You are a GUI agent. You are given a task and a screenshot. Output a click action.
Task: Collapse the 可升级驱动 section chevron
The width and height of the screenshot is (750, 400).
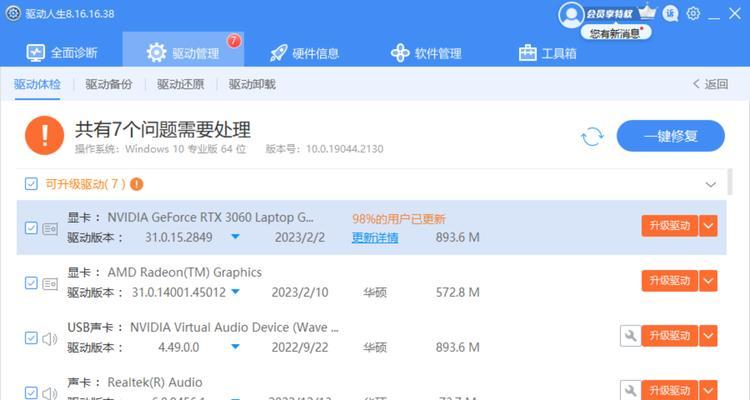[x=711, y=185]
